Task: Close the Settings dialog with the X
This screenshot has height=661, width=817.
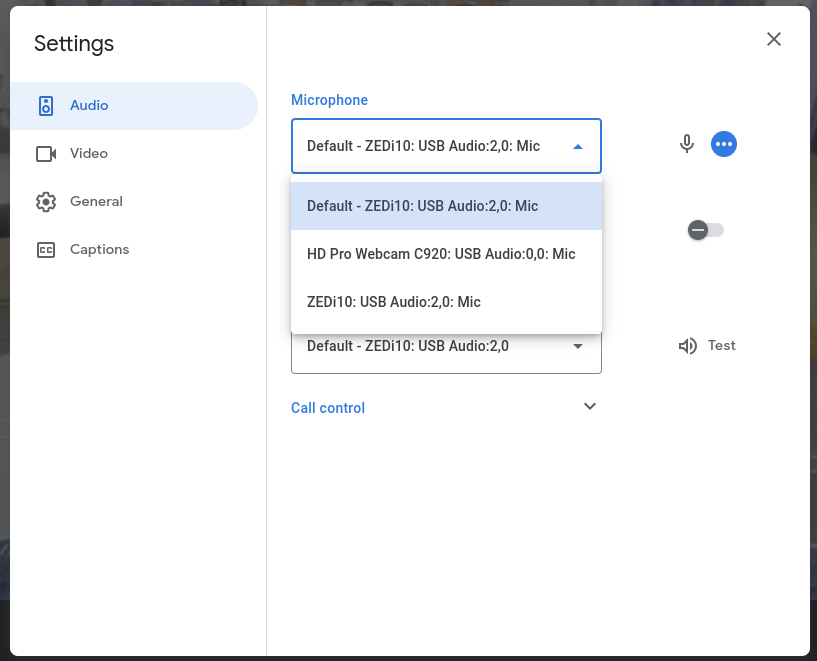Action: pos(773,39)
